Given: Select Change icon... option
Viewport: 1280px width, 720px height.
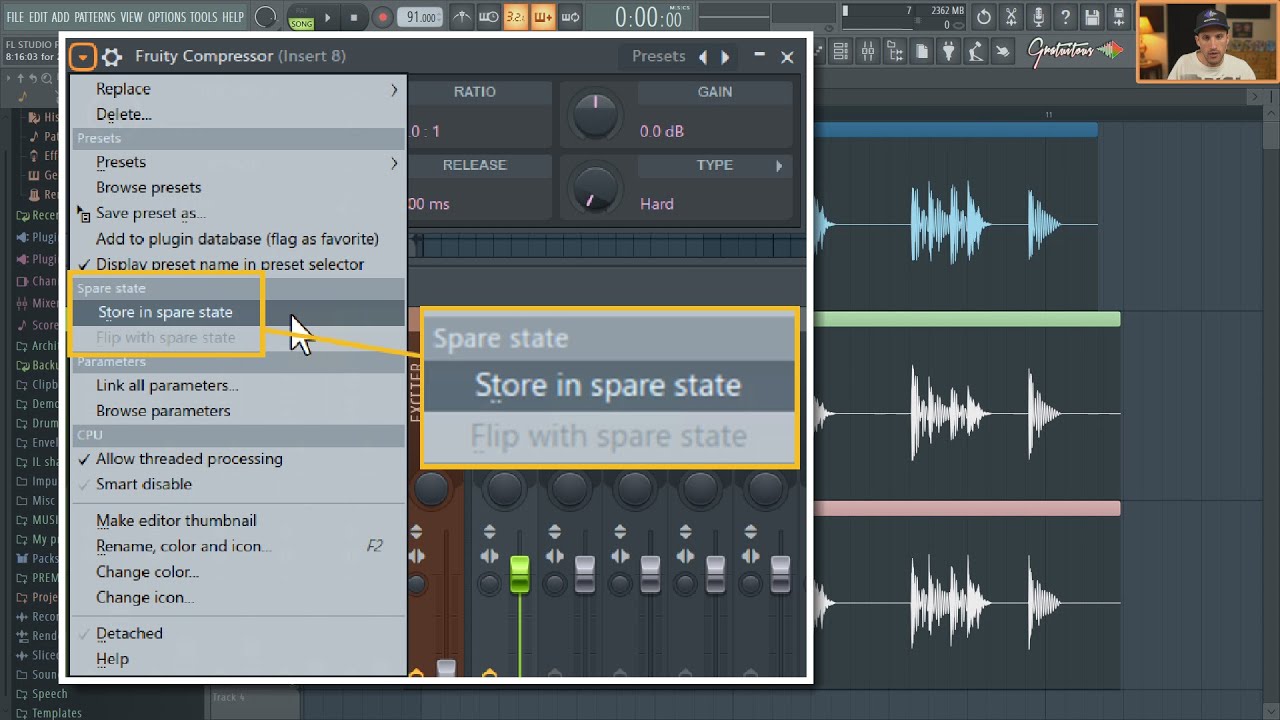Looking at the screenshot, I should (x=237, y=597).
